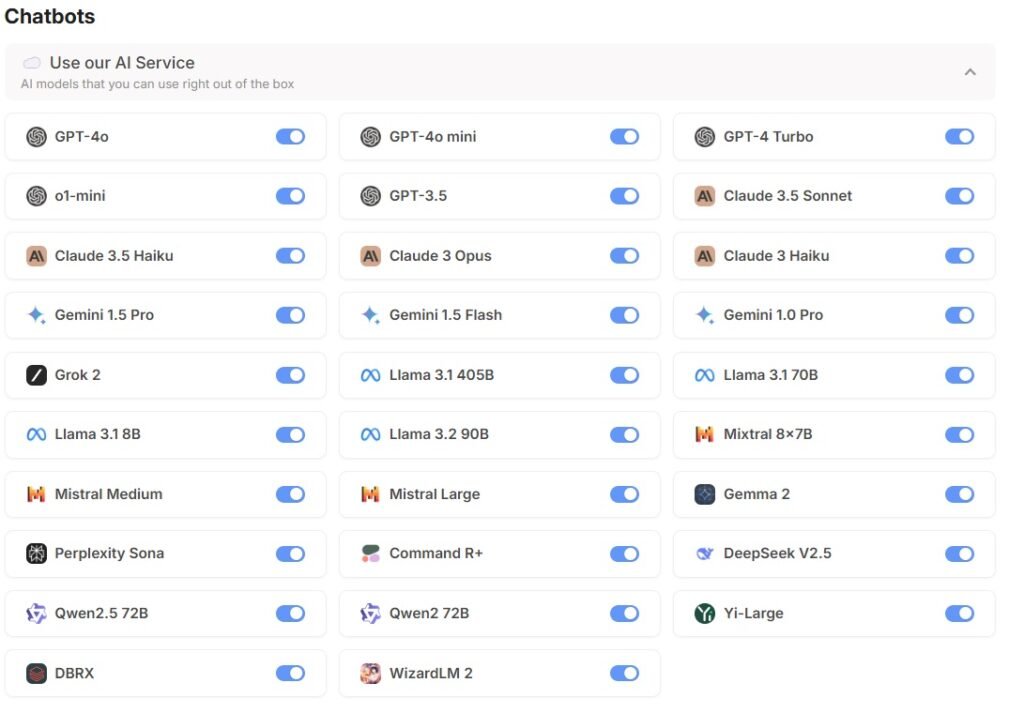This screenshot has height=713, width=1024.
Task: Click the OpenAI icon beside GPT-3.5
Action: [370, 196]
